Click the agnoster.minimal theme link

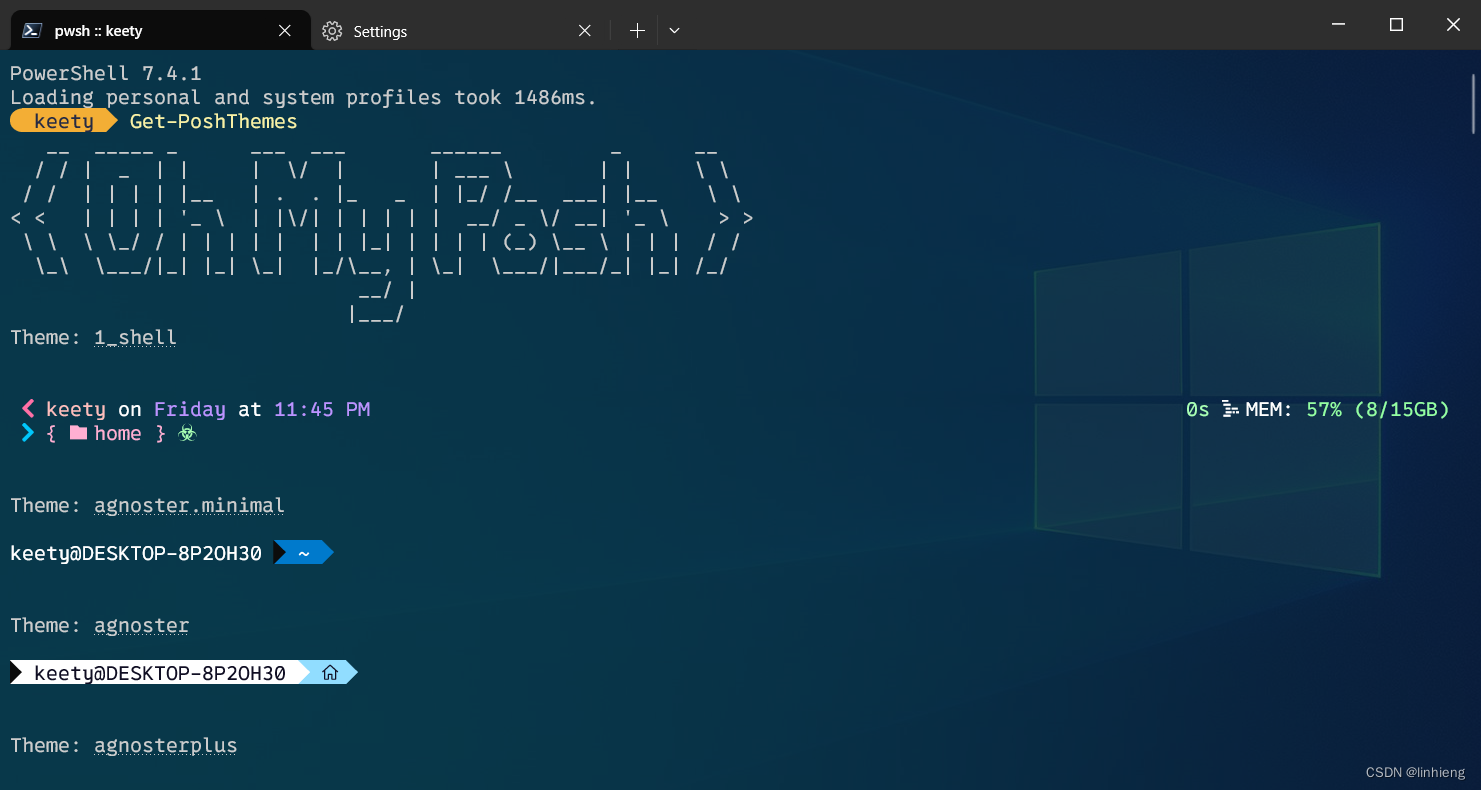[x=189, y=506]
